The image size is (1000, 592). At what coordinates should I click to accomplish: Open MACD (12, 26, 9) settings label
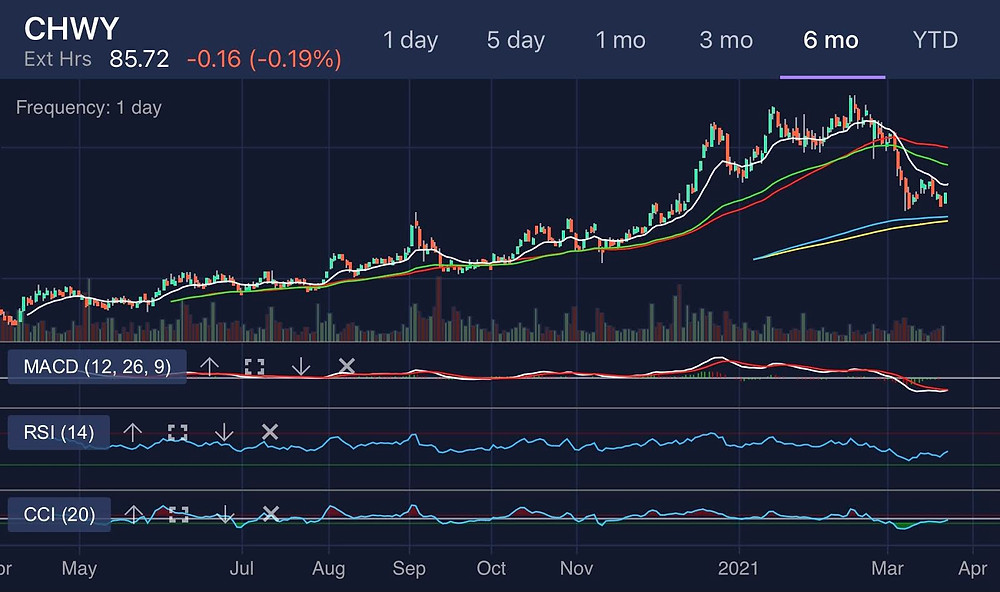[x=97, y=367]
